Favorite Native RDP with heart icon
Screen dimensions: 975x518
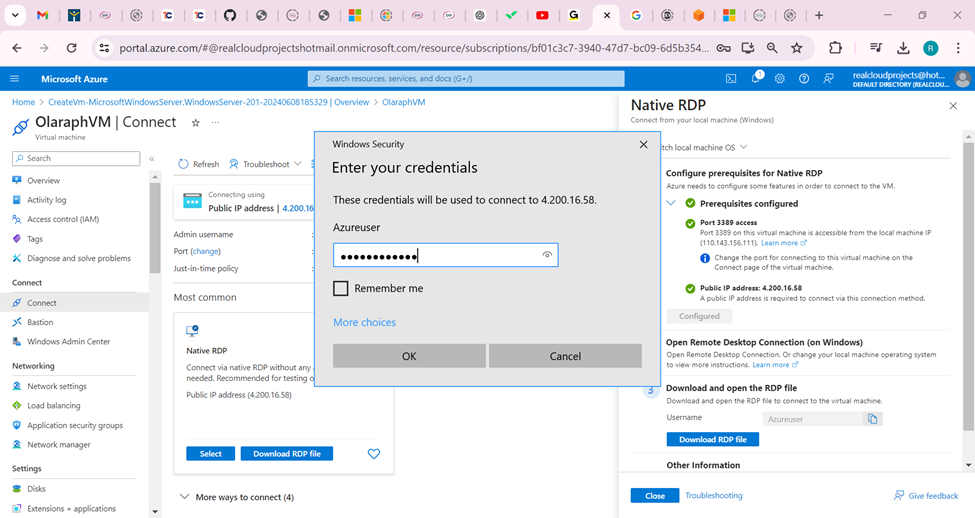coord(374,454)
